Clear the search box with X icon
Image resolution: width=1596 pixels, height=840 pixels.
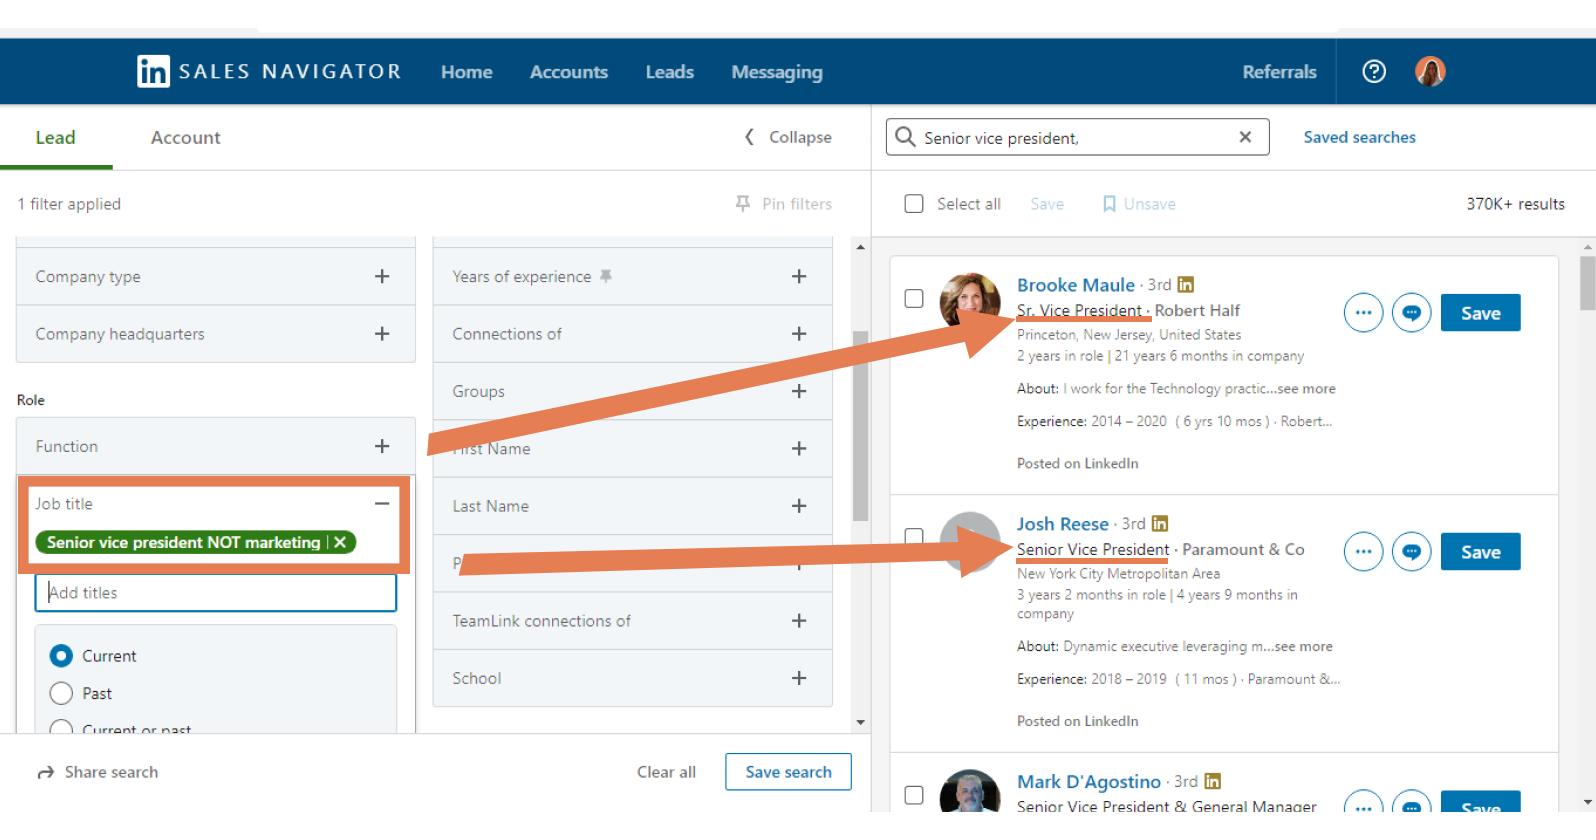tap(1245, 137)
